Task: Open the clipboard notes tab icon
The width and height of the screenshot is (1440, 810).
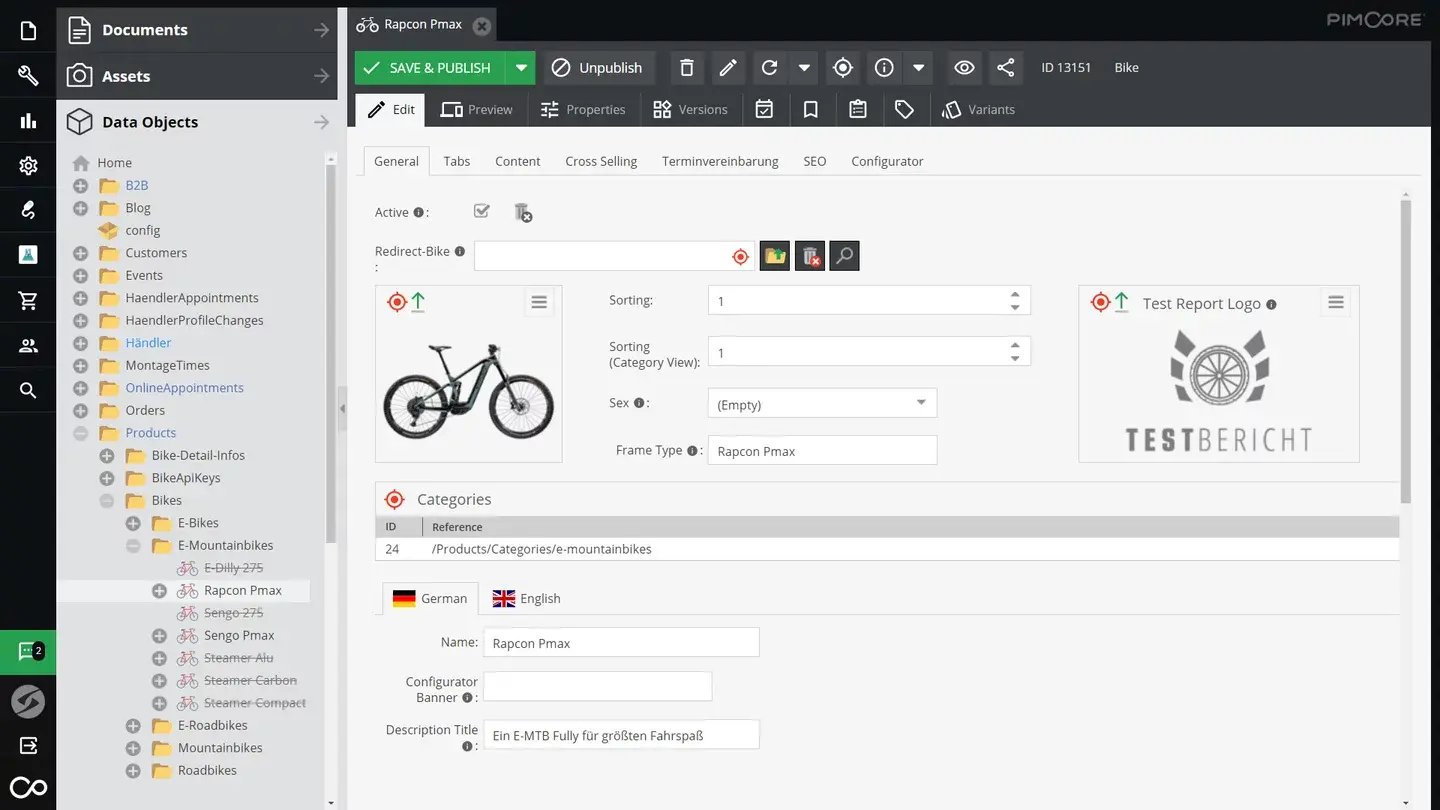Action: click(x=858, y=110)
